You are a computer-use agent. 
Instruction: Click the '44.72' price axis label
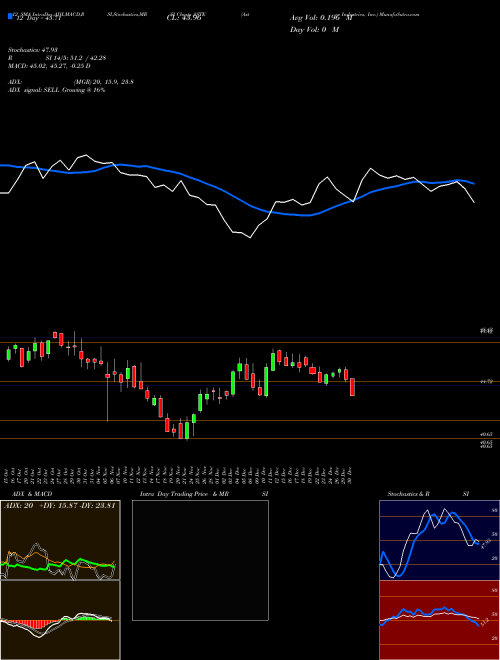click(486, 382)
